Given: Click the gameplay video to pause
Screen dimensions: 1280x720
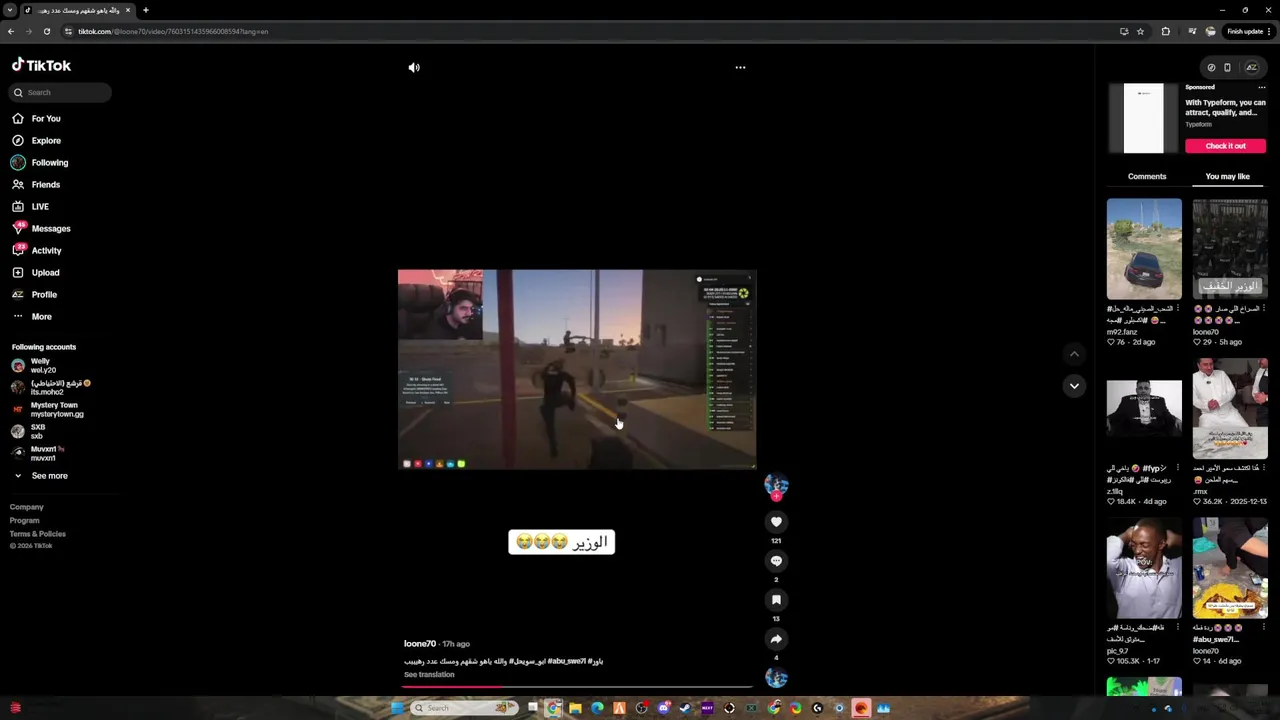Looking at the screenshot, I should pos(577,369).
